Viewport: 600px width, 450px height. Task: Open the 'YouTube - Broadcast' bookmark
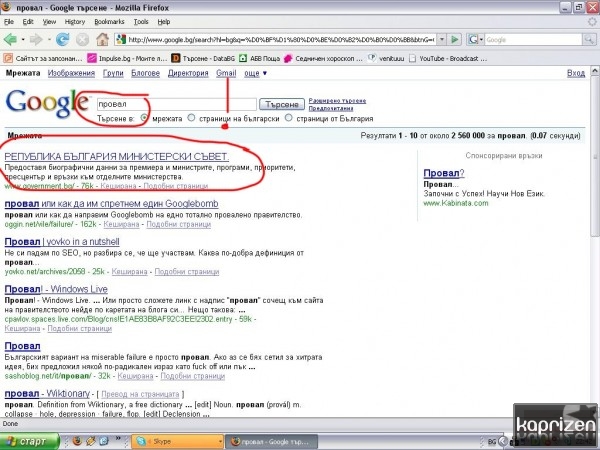448,59
